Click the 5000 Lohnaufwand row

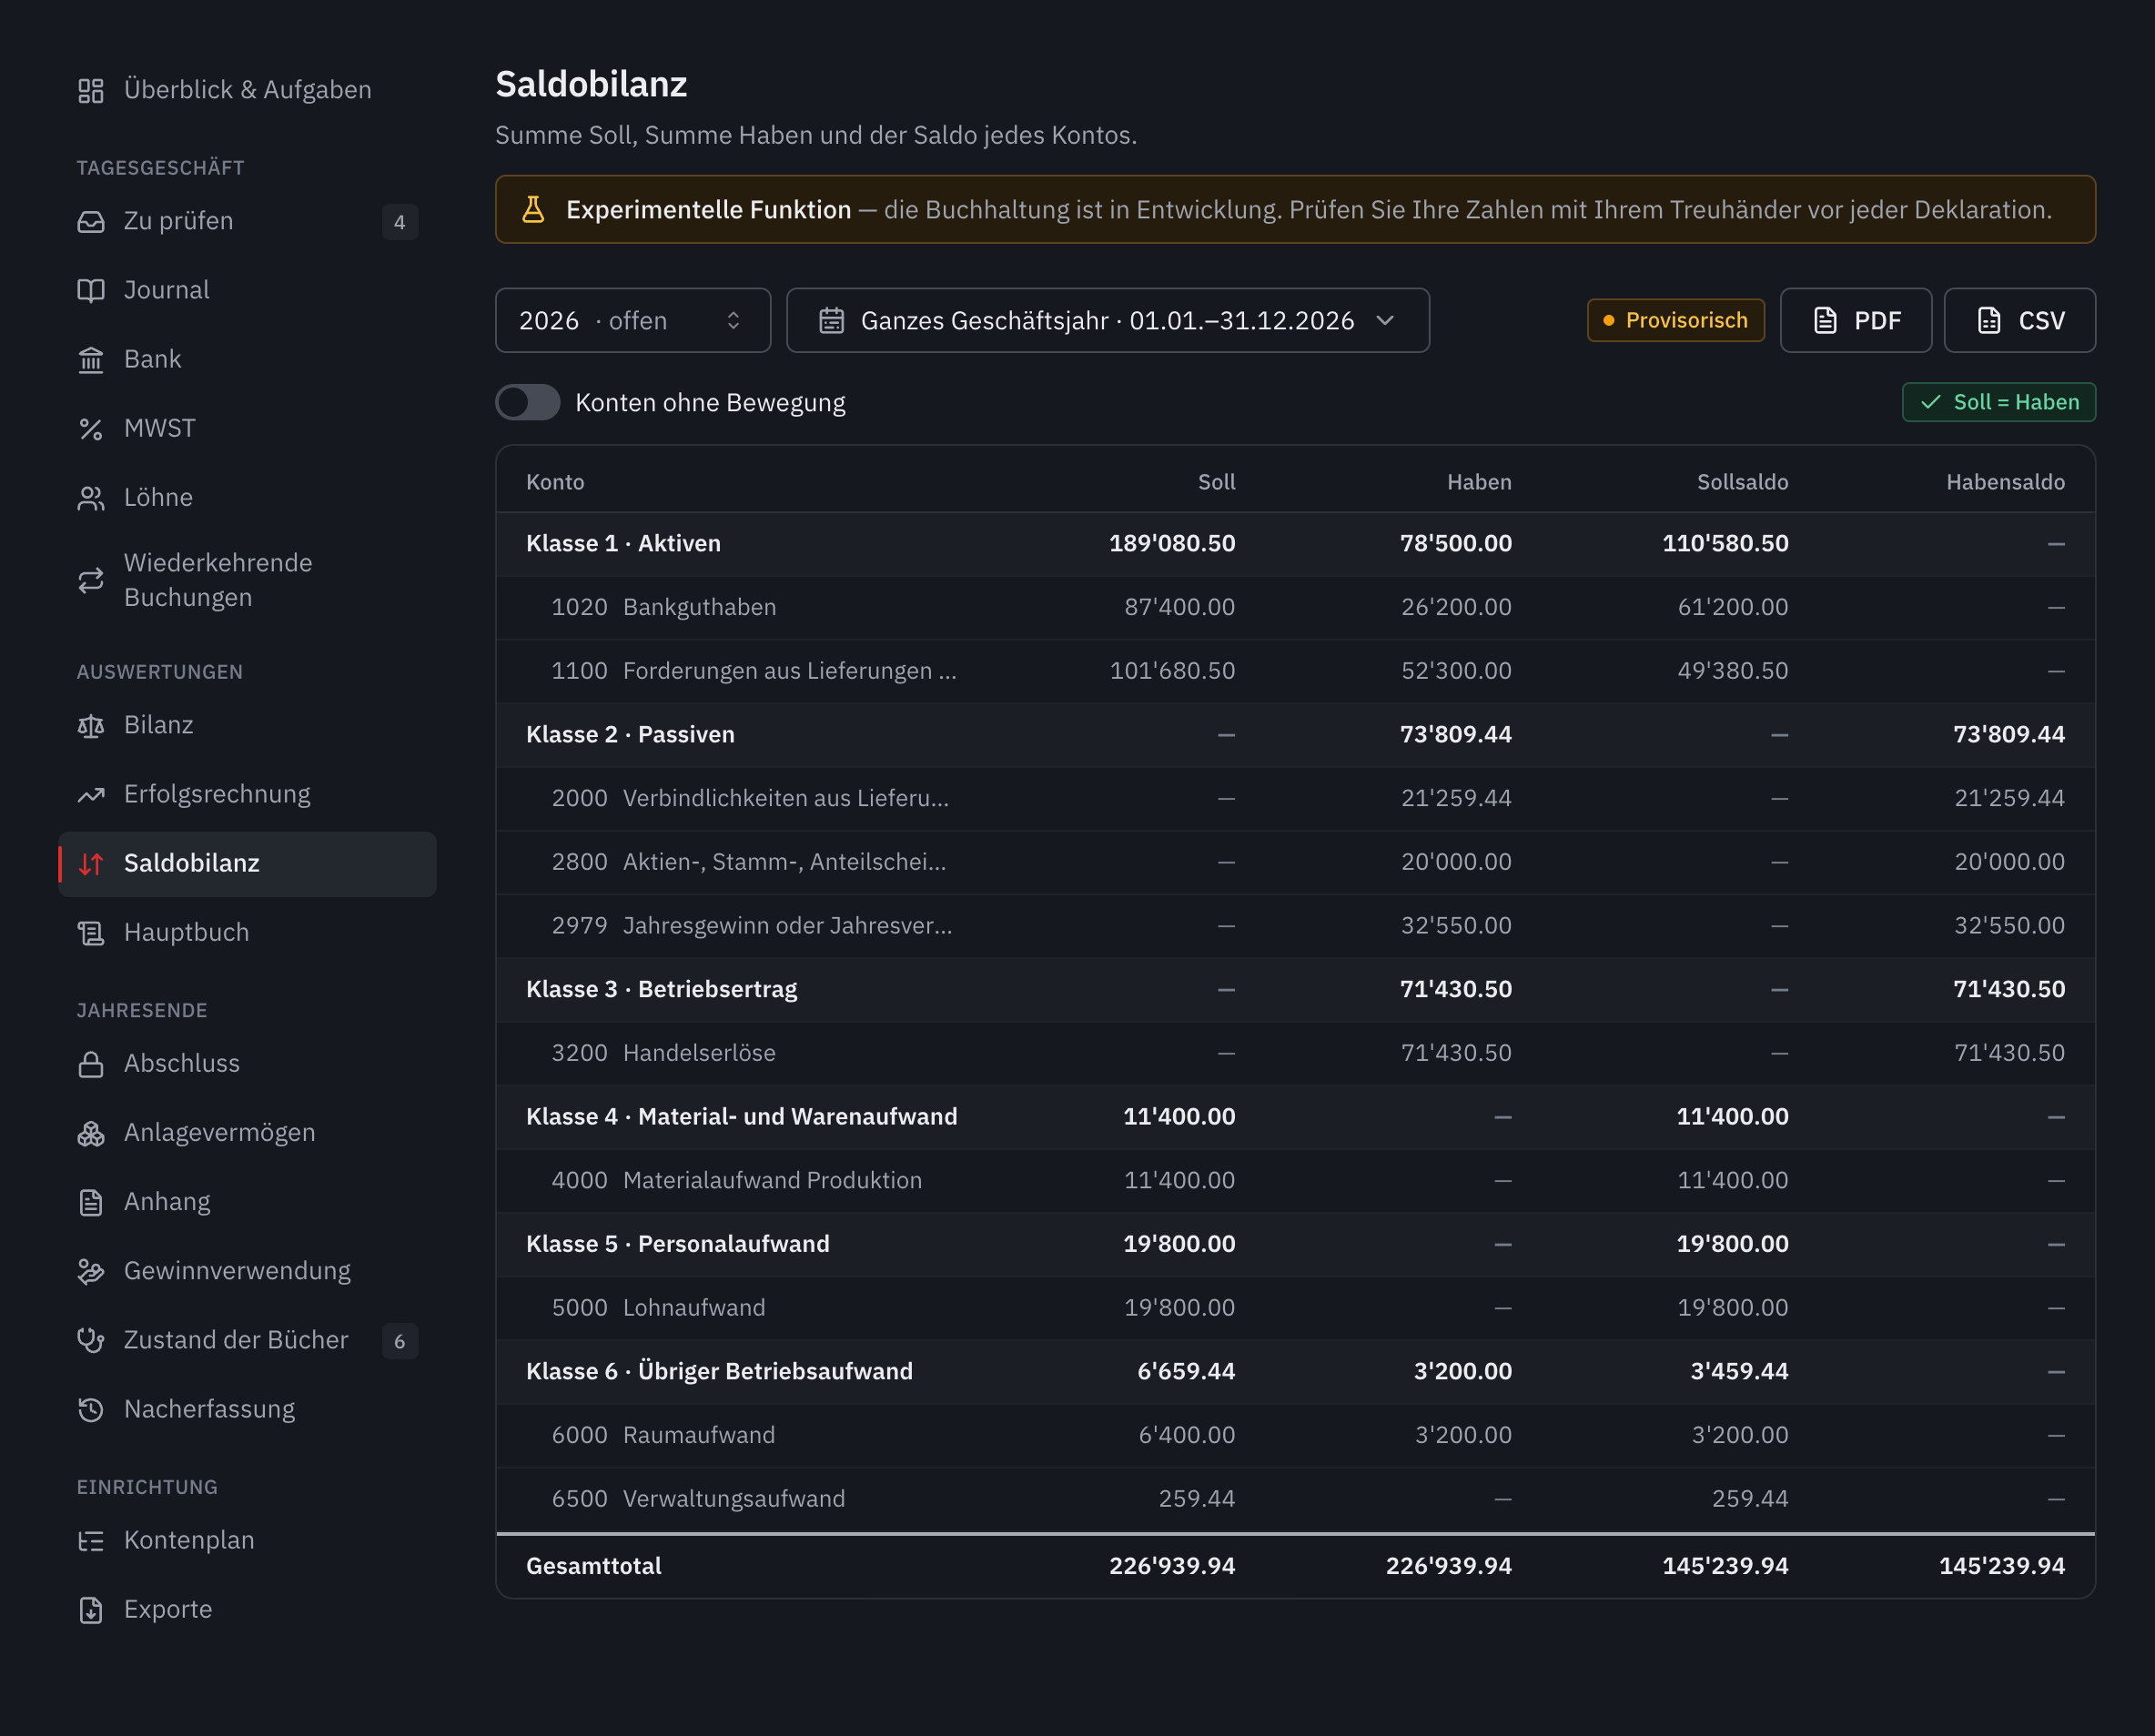[x=1295, y=1308]
